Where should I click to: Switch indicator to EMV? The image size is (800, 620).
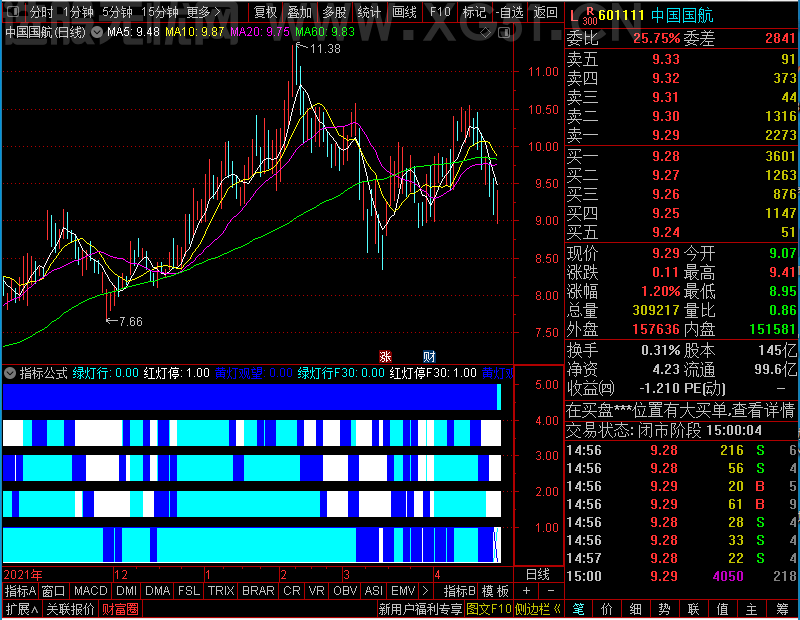click(x=403, y=591)
